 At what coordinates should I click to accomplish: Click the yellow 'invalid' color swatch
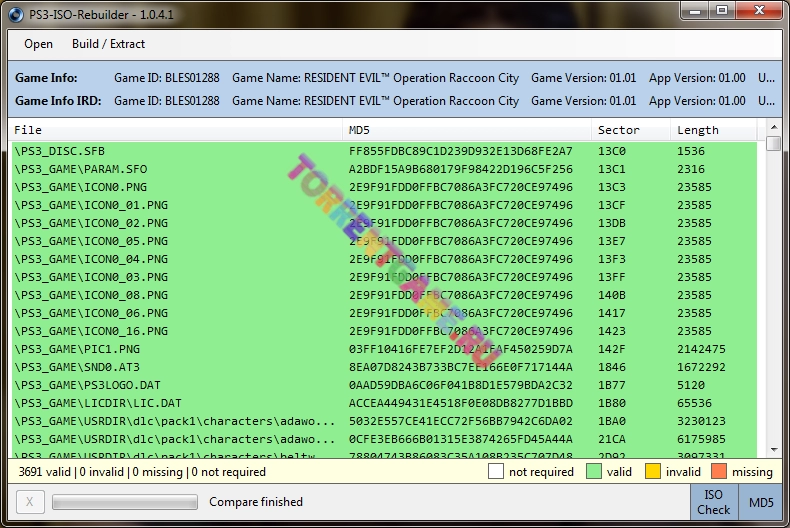[653, 472]
